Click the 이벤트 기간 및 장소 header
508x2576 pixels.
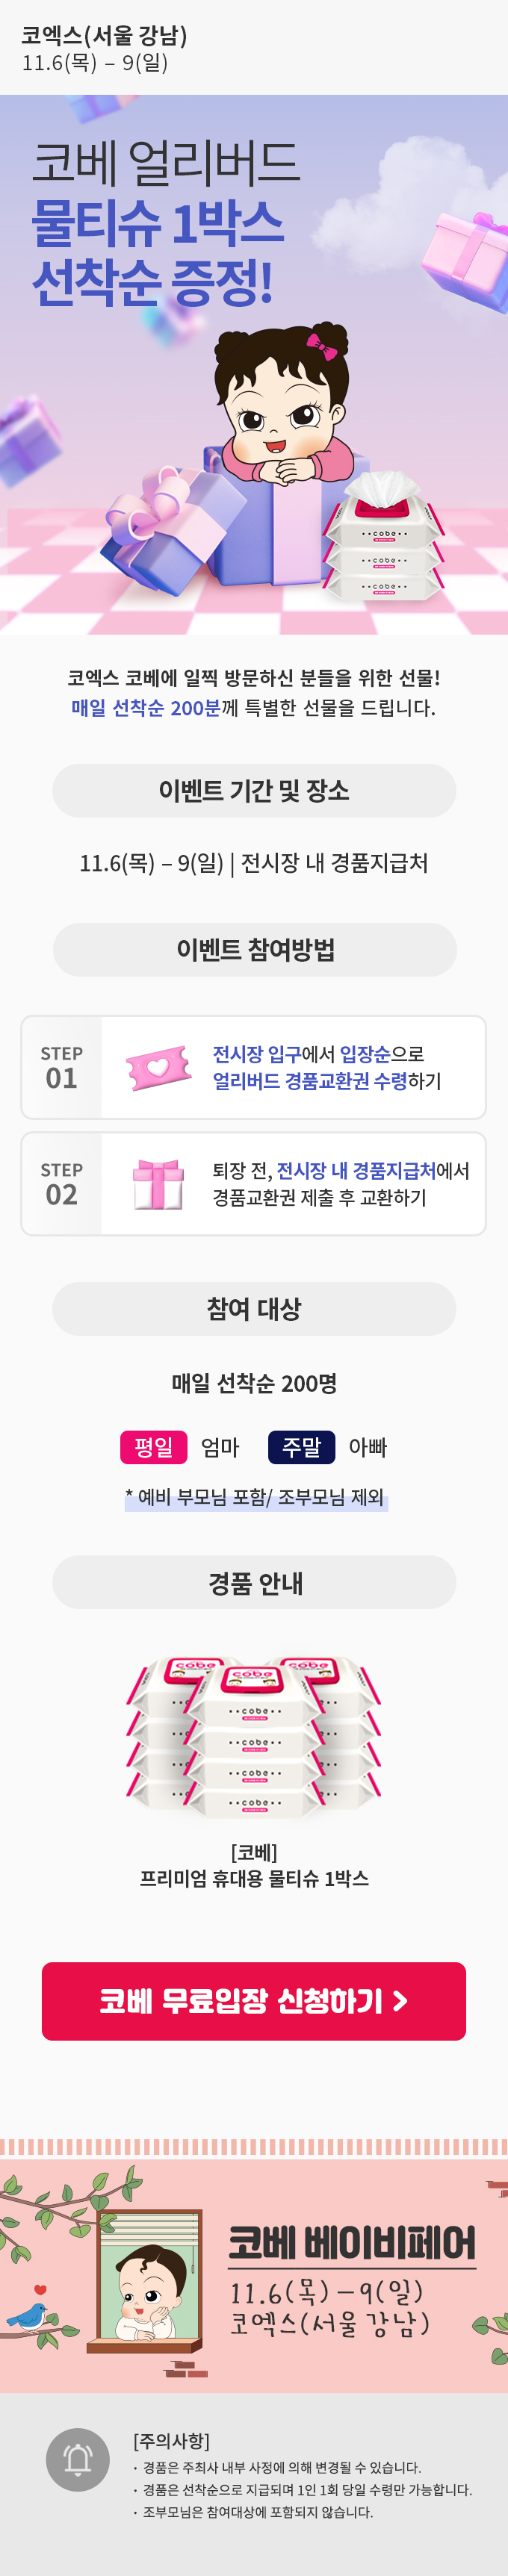coord(254,791)
